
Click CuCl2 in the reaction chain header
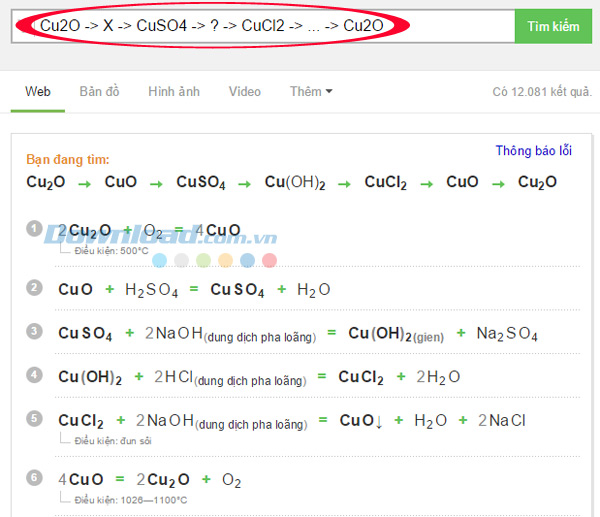point(385,182)
